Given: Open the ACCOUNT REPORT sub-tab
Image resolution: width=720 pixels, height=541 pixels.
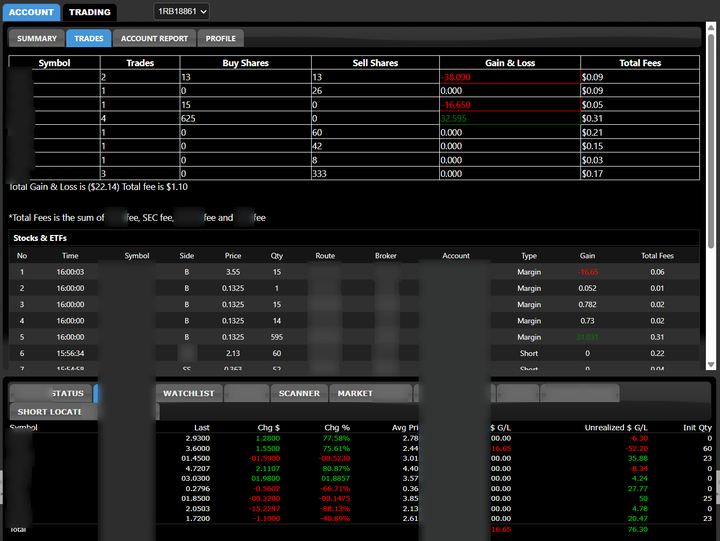Looking at the screenshot, I should click(x=154, y=39).
